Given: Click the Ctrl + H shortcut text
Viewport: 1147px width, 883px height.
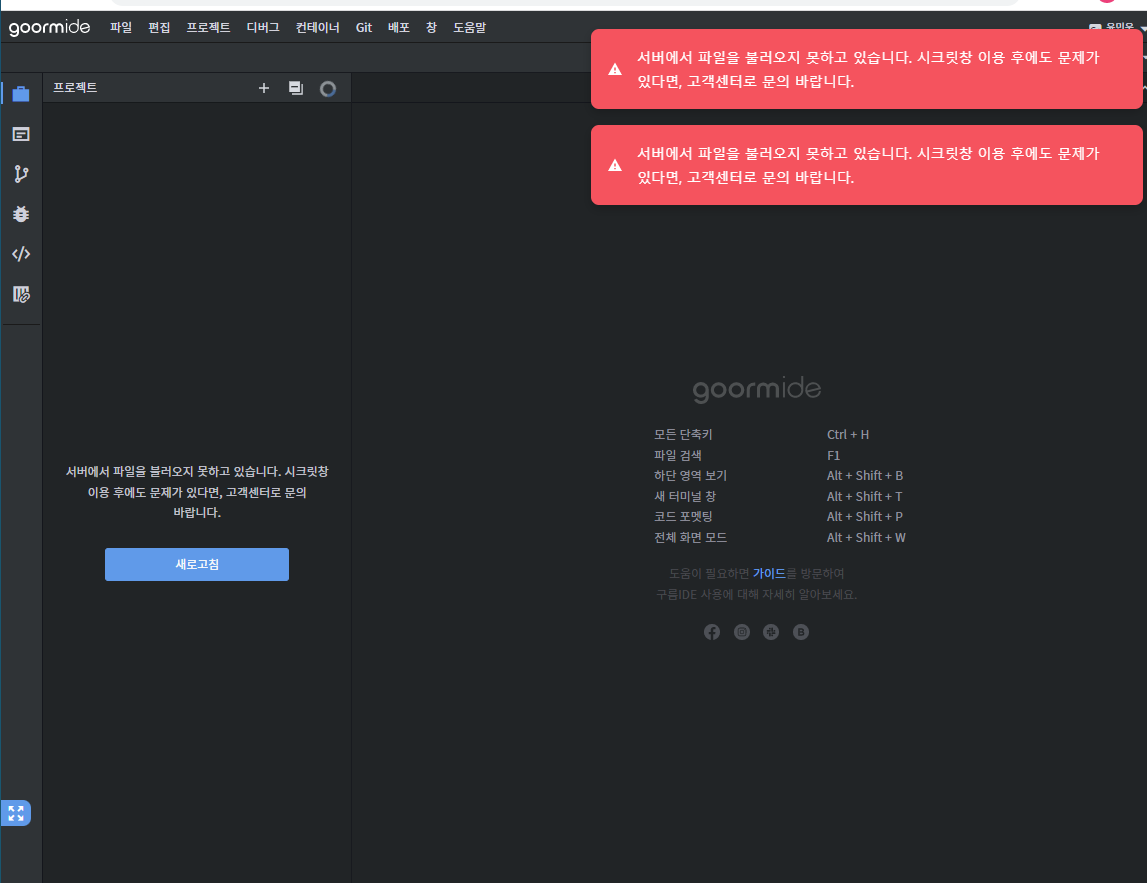Looking at the screenshot, I should pyautogui.click(x=848, y=435).
